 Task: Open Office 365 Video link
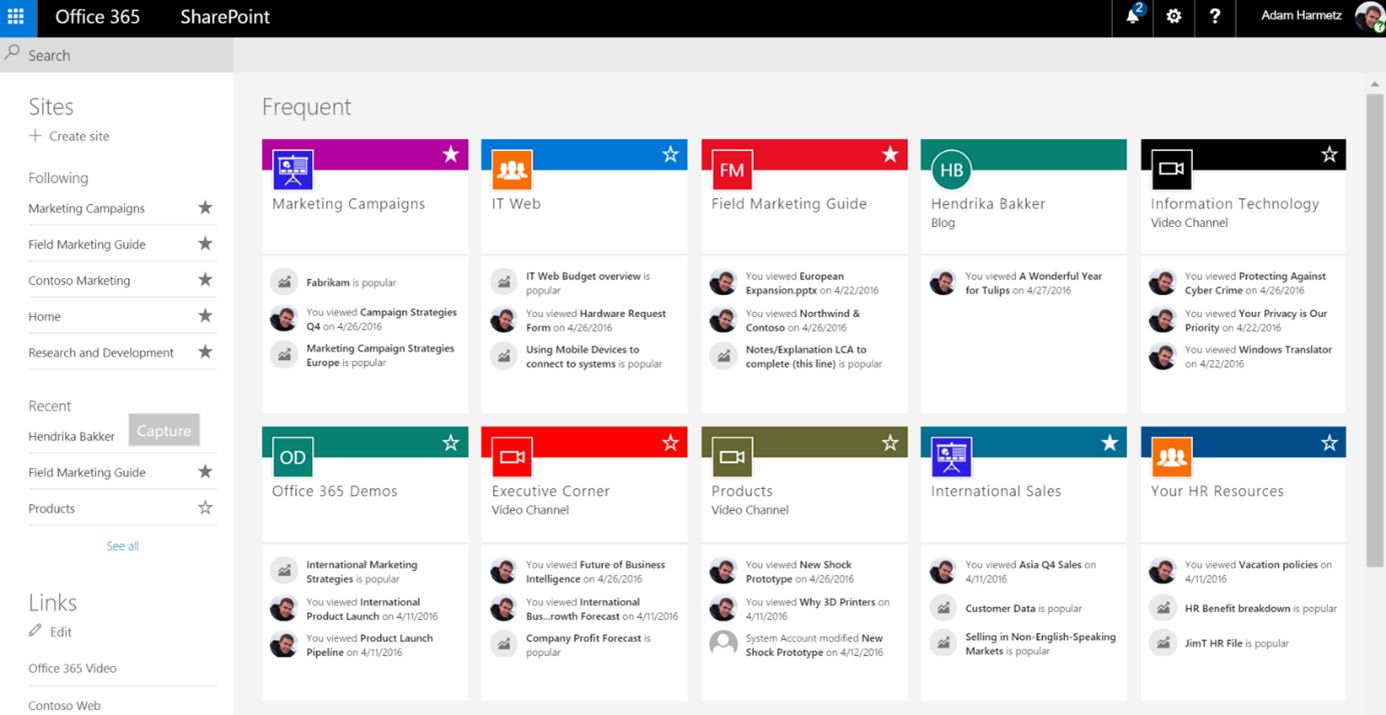(72, 669)
